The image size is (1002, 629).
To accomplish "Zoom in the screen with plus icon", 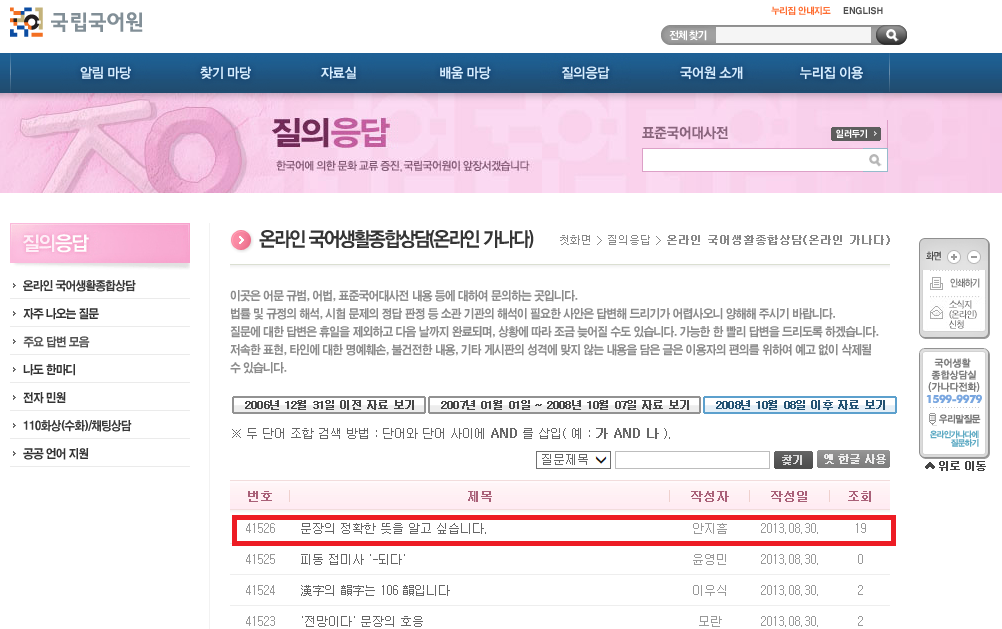I will coord(954,257).
